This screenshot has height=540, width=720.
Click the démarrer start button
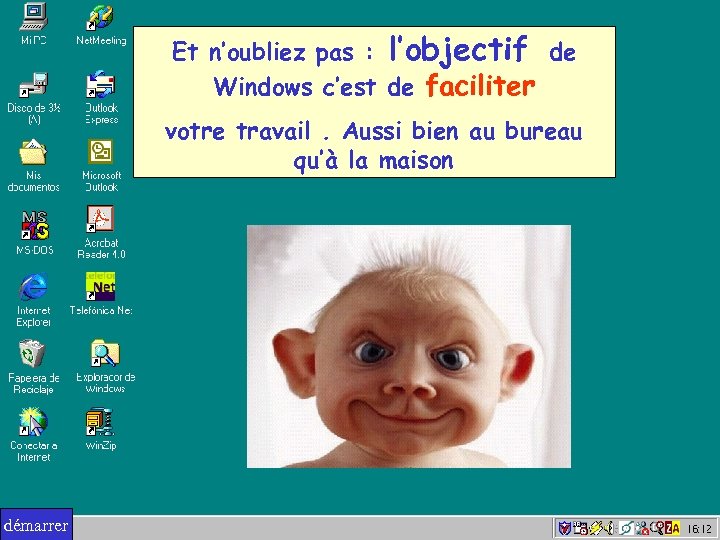pyautogui.click(x=36, y=524)
